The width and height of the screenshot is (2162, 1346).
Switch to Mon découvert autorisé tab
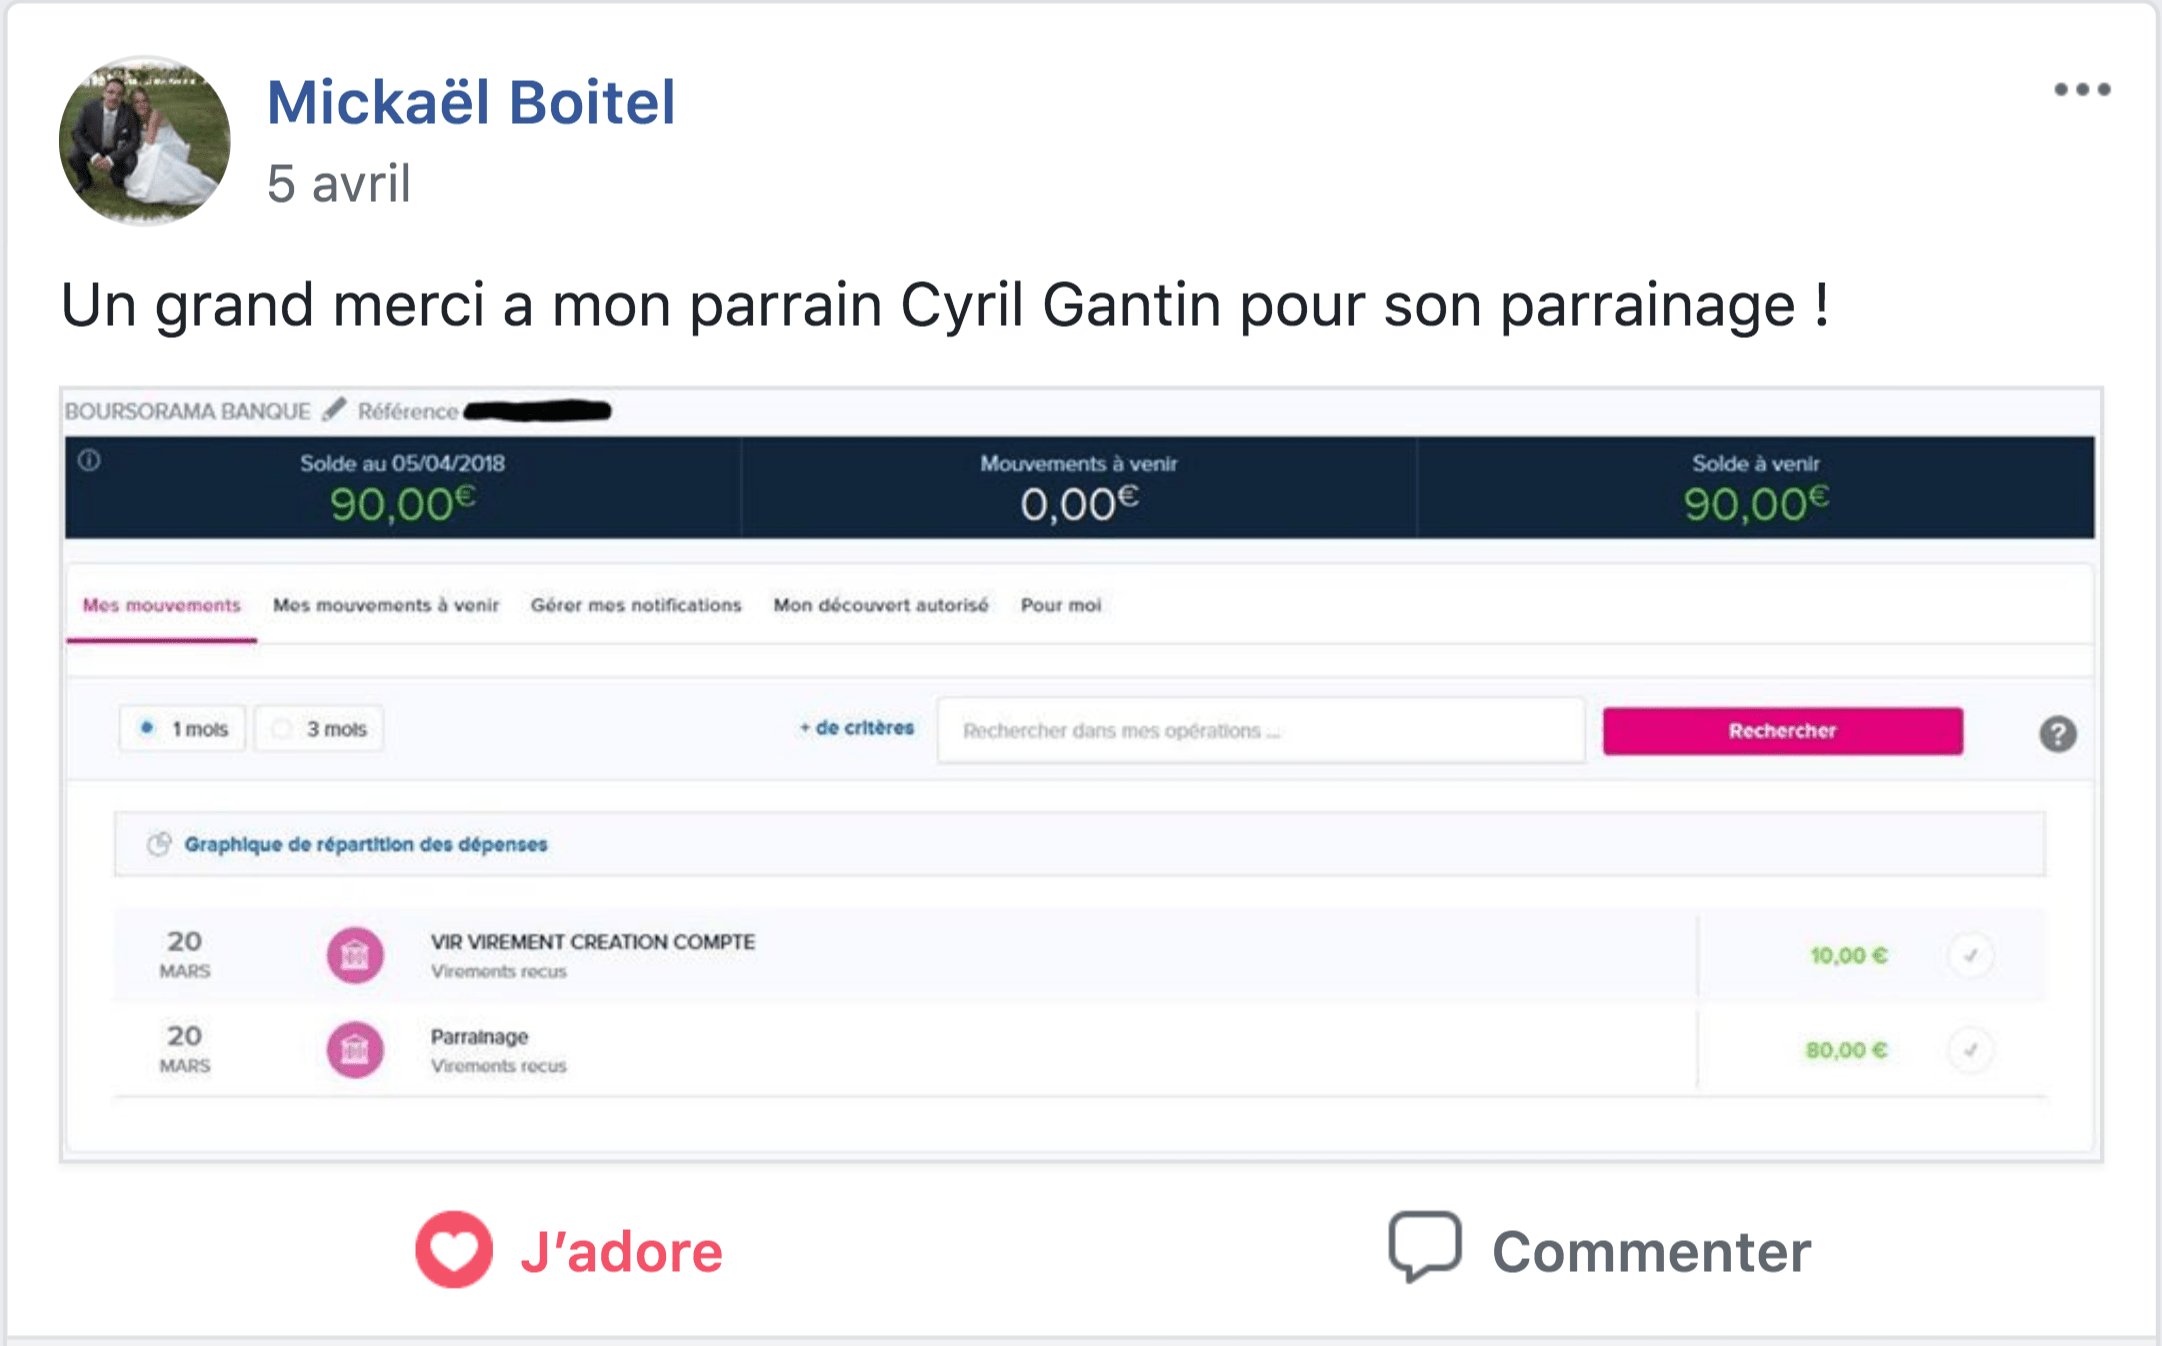point(881,605)
